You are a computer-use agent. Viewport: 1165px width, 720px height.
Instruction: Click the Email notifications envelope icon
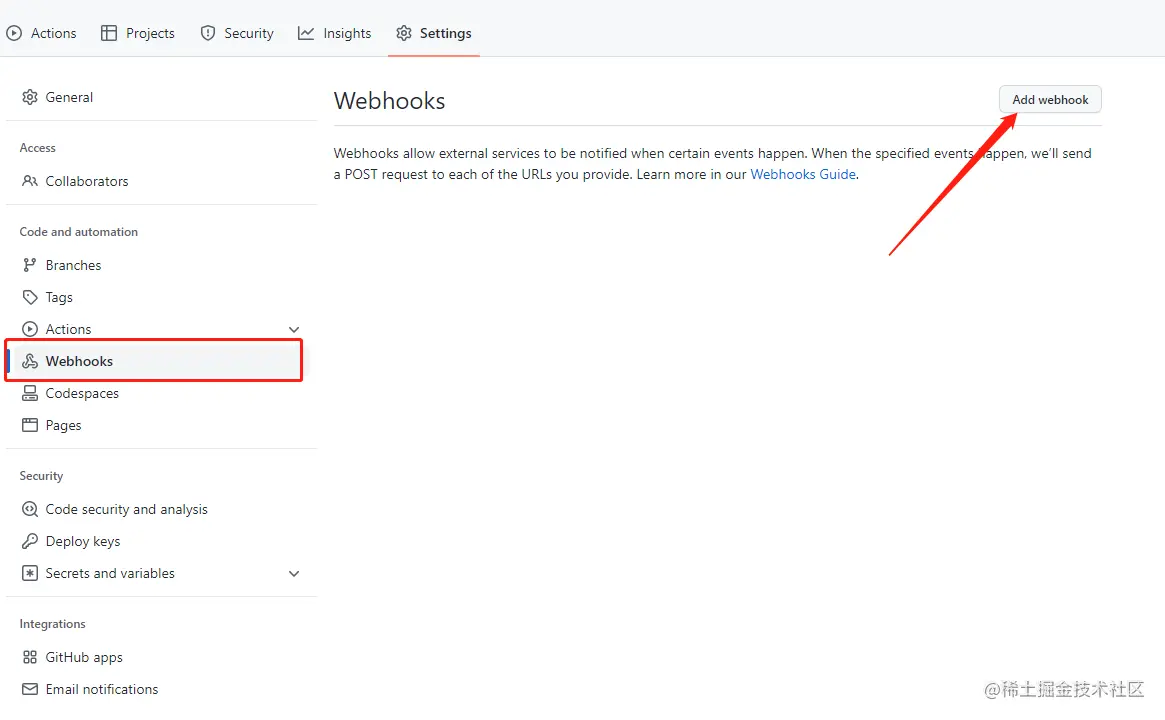30,689
